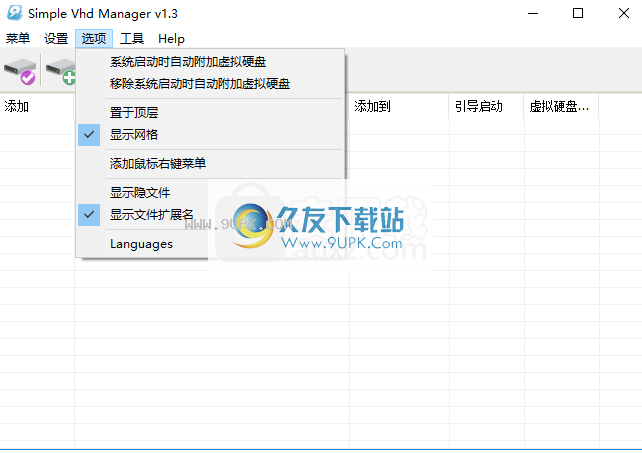Choose 移除系统启动时自动附加虚拟硬盘
The image size is (642, 453).
tap(210, 84)
